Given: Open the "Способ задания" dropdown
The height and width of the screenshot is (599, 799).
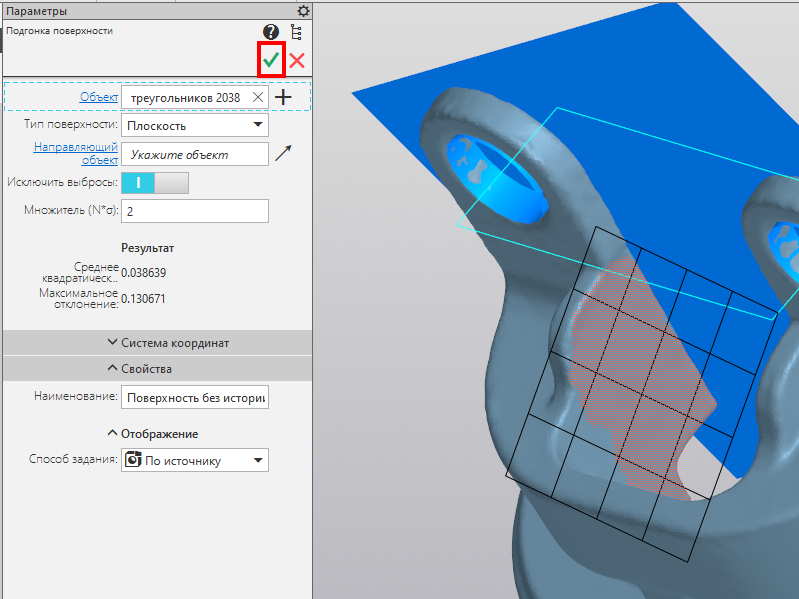Looking at the screenshot, I should [195, 460].
